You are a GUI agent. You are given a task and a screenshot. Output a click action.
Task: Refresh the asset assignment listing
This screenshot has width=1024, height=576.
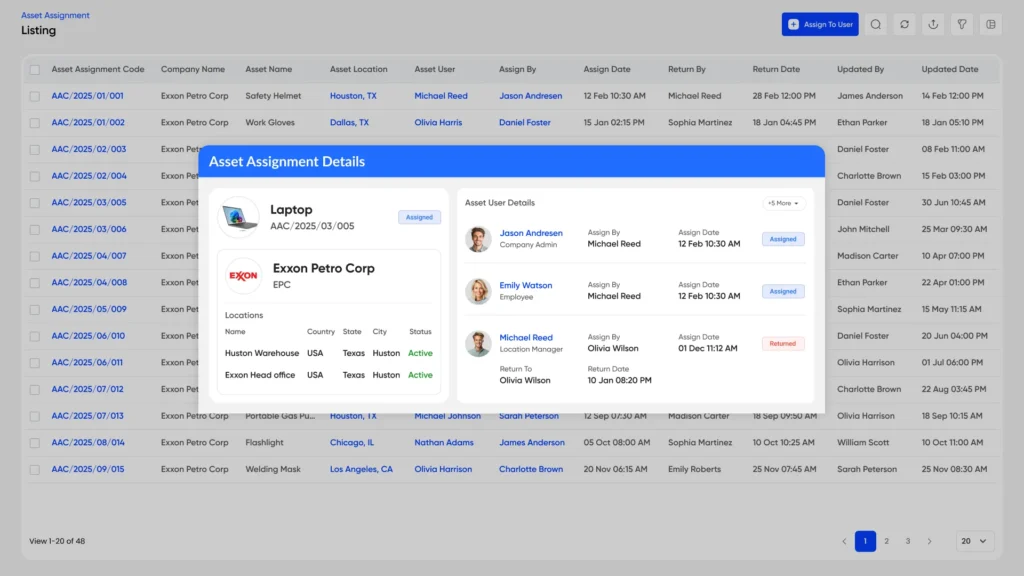(904, 25)
